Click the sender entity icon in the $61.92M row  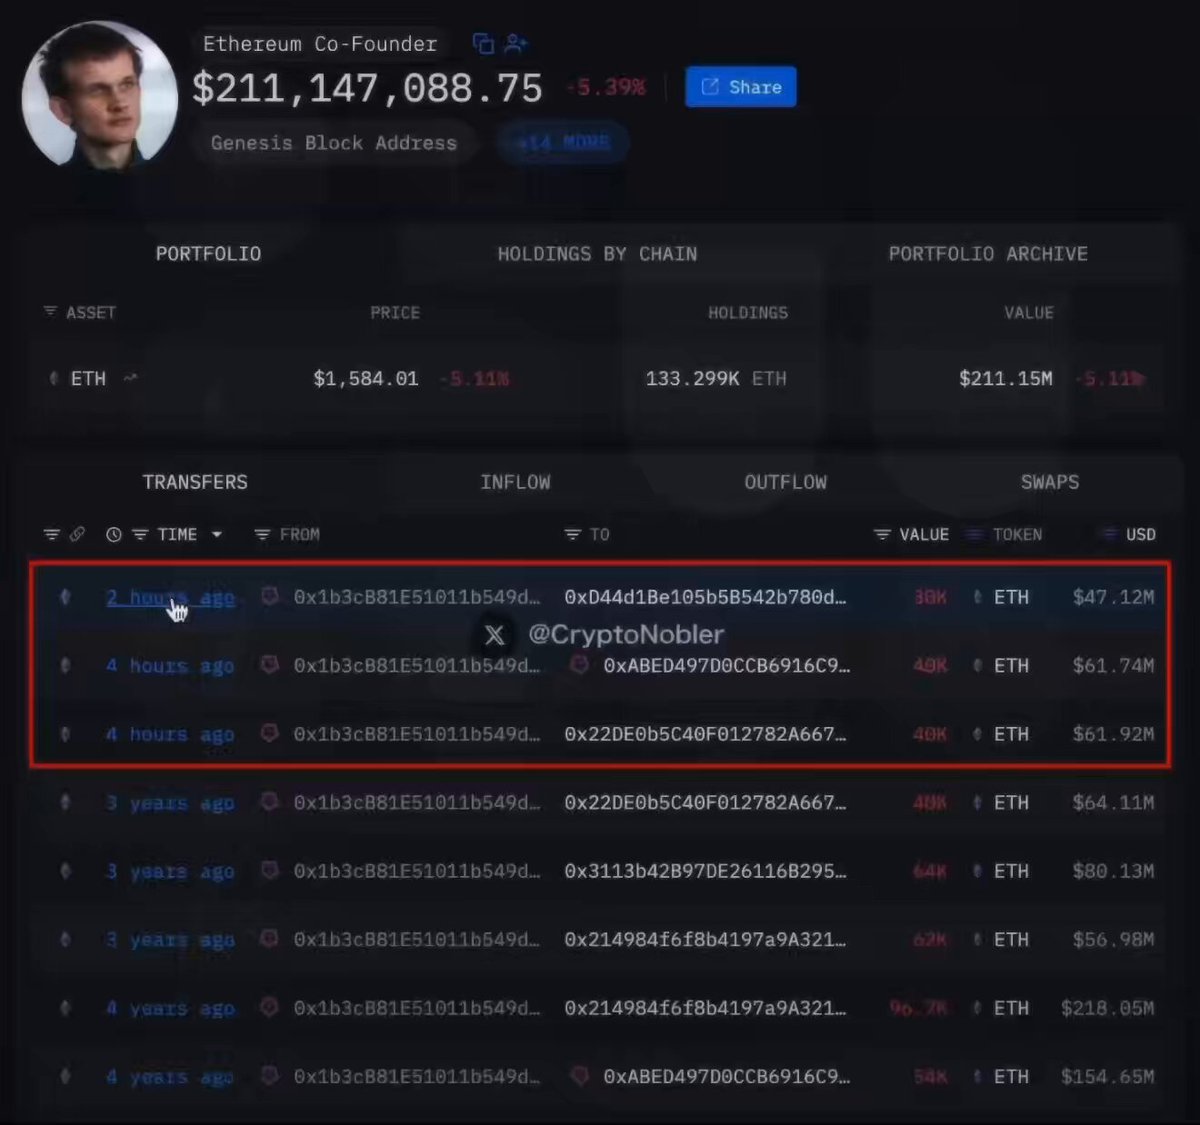point(269,733)
